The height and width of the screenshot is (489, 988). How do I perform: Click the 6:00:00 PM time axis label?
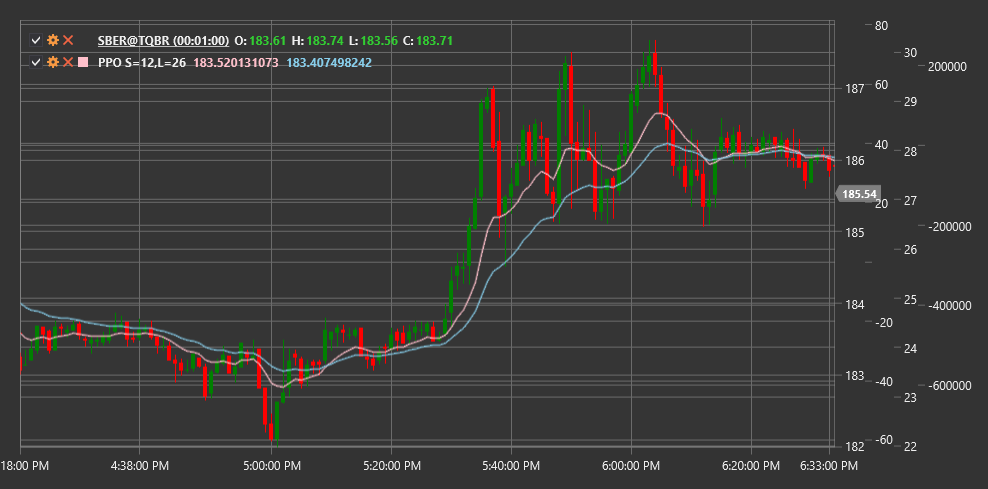[x=631, y=466]
